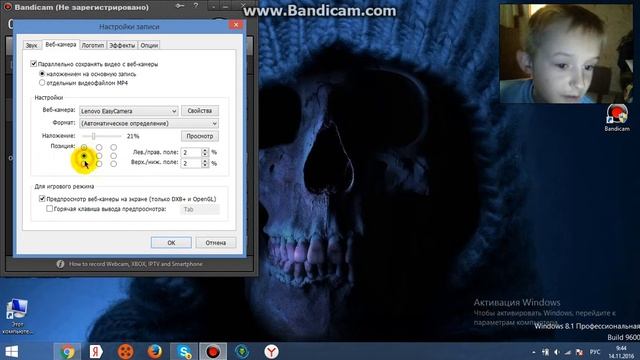Open How to record Webcam, XBOX link

point(136,264)
